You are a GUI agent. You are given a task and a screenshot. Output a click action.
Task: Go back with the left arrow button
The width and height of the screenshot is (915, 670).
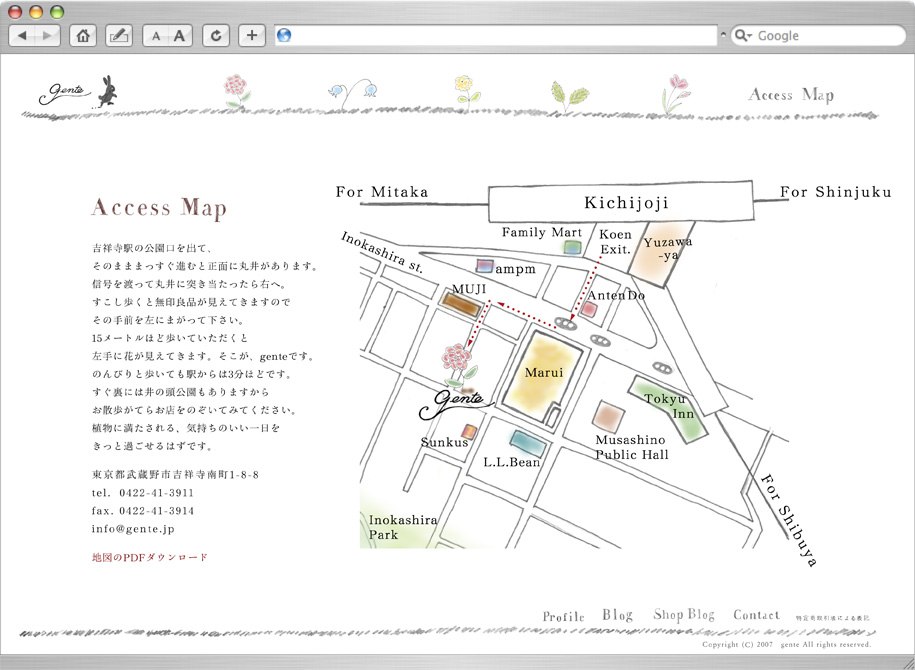23,36
